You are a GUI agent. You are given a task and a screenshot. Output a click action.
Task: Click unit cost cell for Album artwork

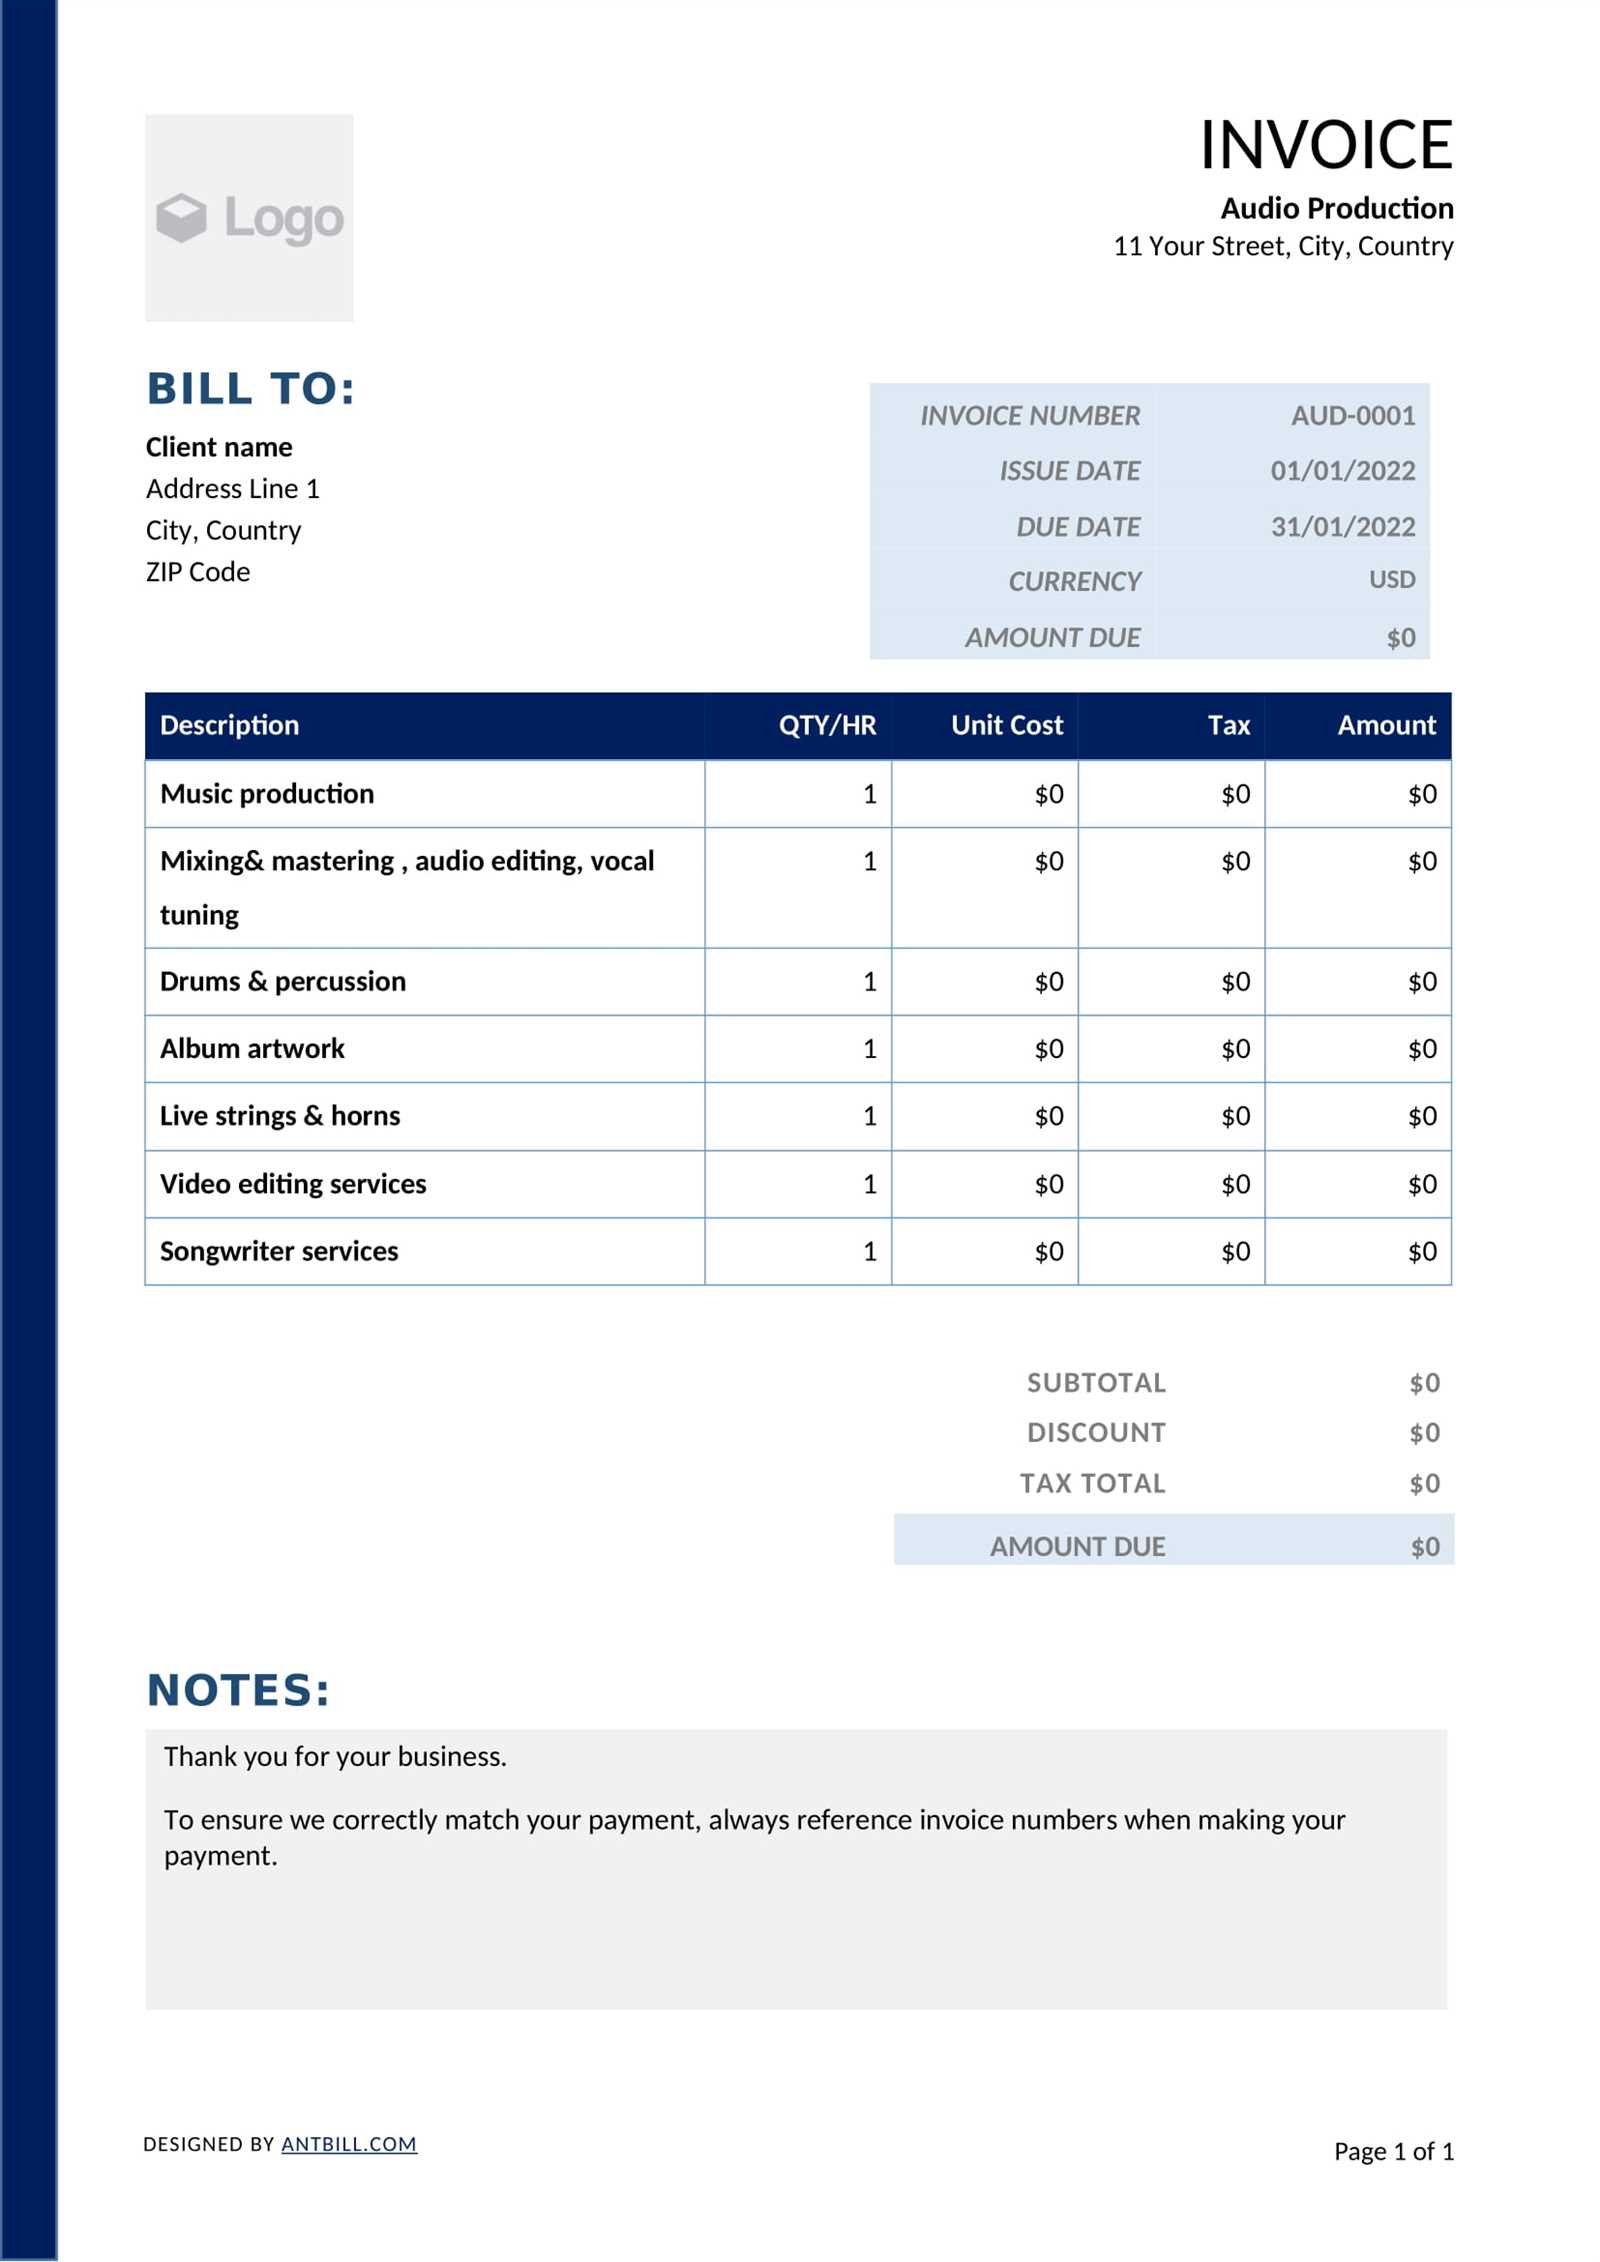click(985, 1049)
